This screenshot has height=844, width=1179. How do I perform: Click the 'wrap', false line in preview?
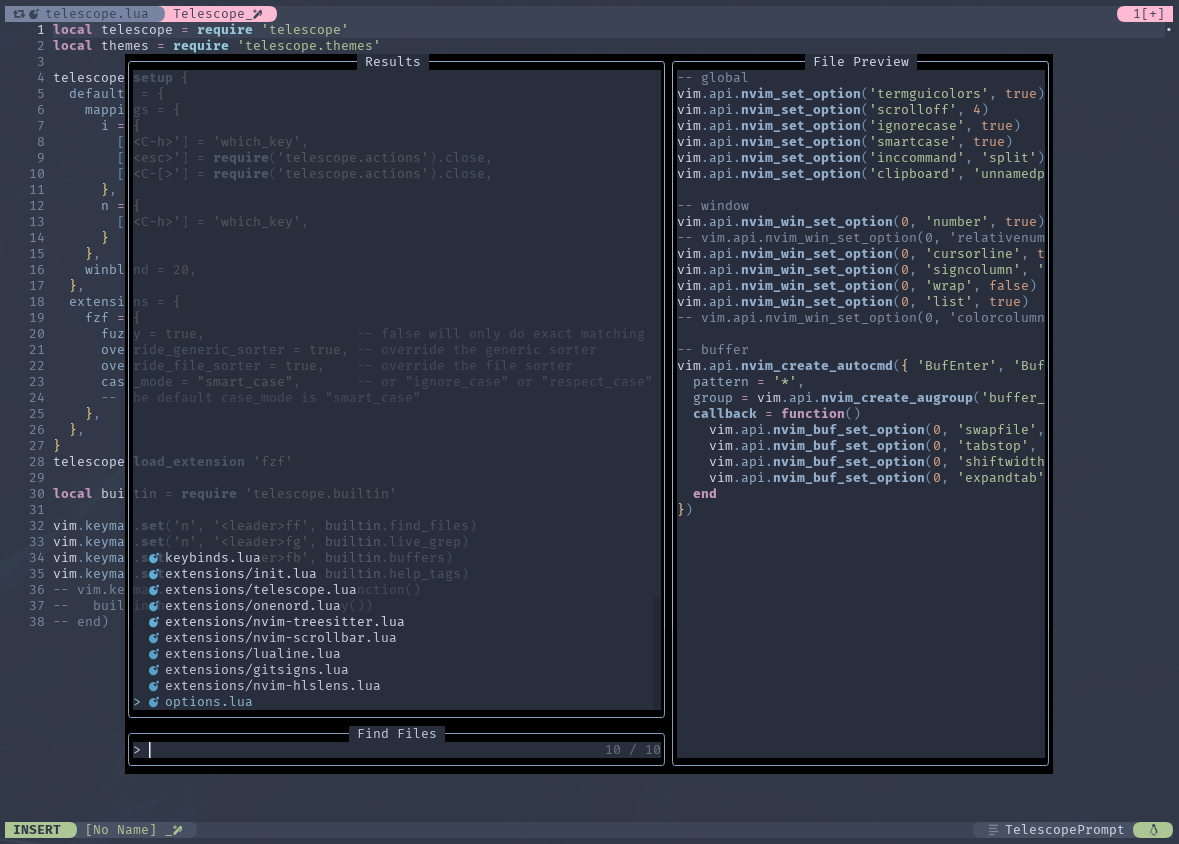pos(856,285)
